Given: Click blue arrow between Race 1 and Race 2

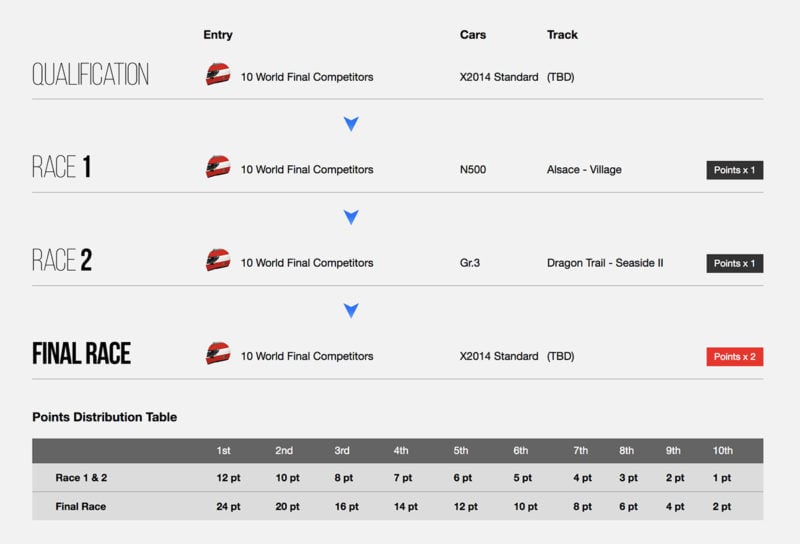Looking at the screenshot, I should pos(351,217).
